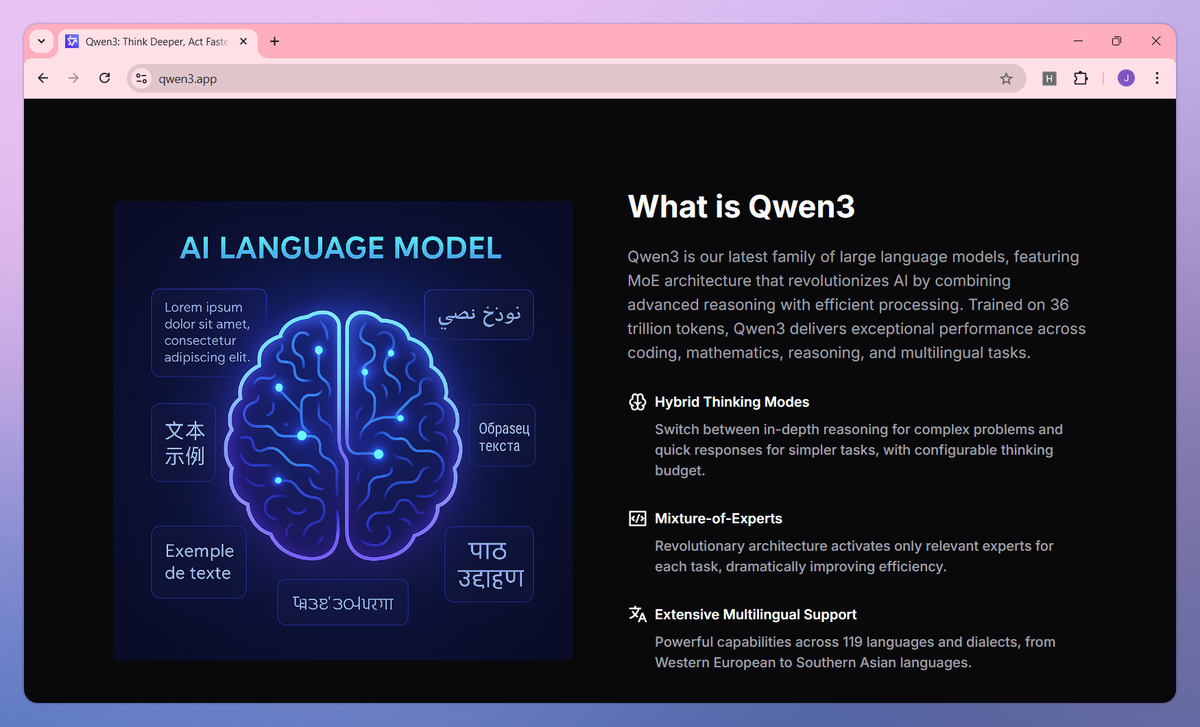Open the J profile avatar

1125,78
